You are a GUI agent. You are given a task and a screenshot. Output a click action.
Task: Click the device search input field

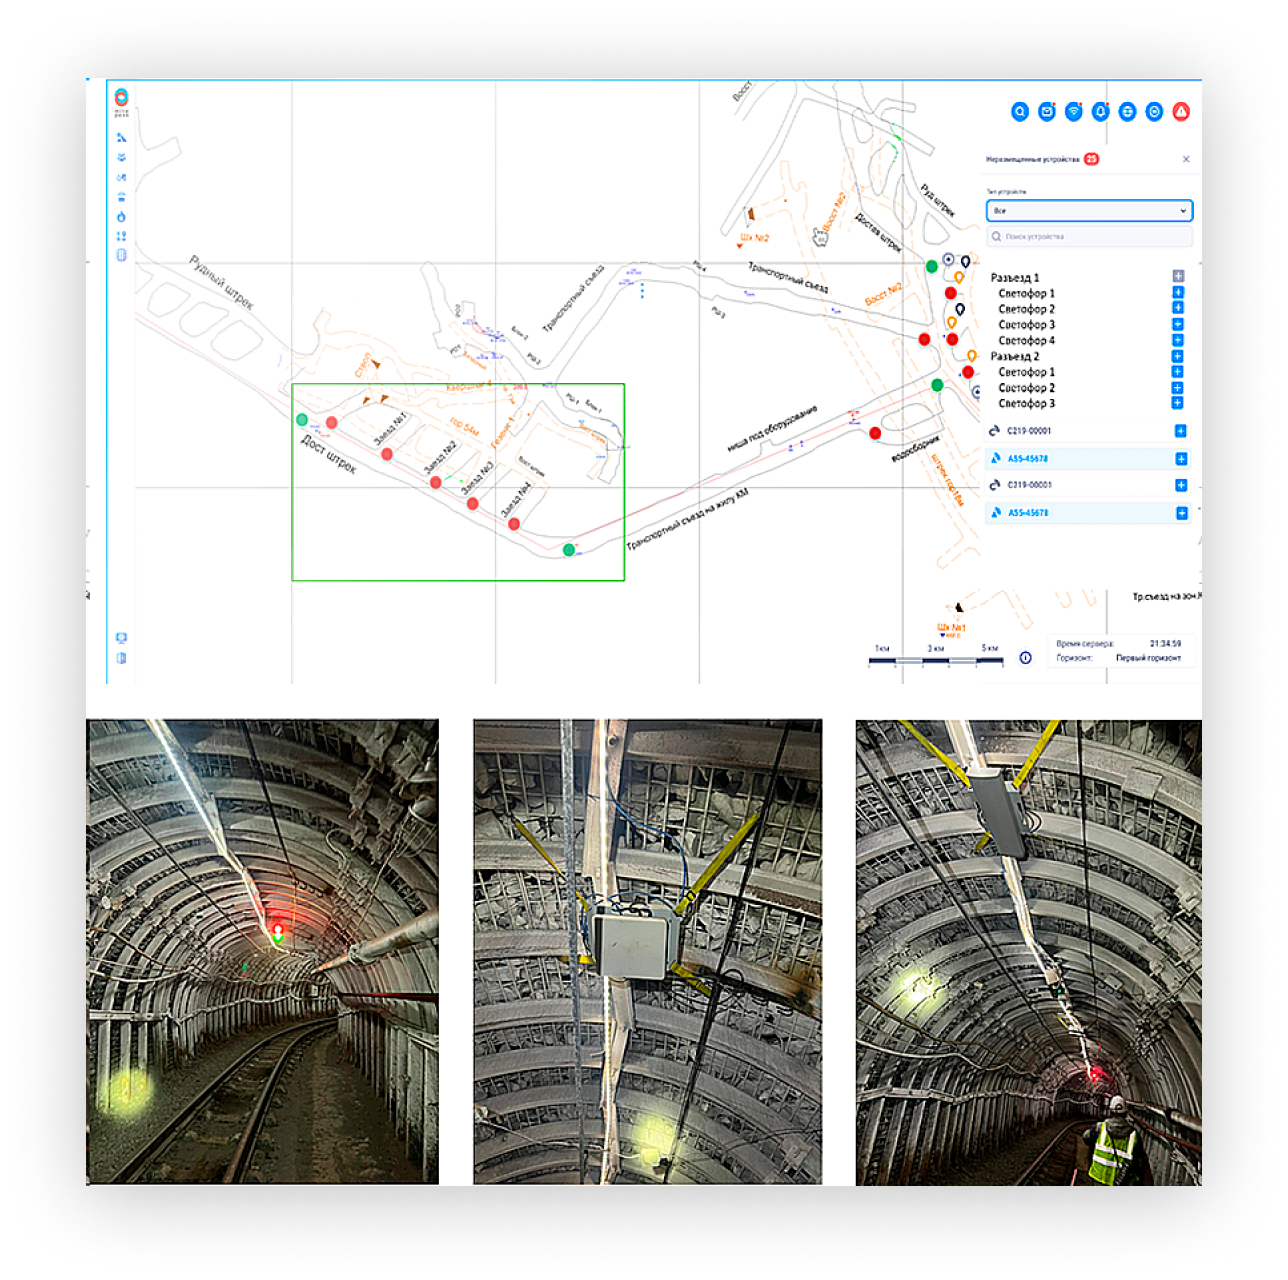[1089, 237]
